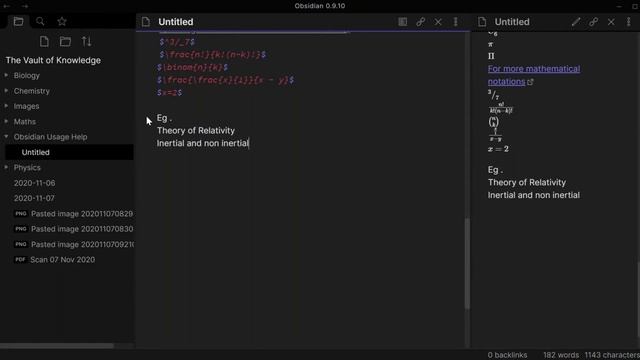Open the 2020-11-07 daily note
Screen dimensions: 640x360
(34, 198)
